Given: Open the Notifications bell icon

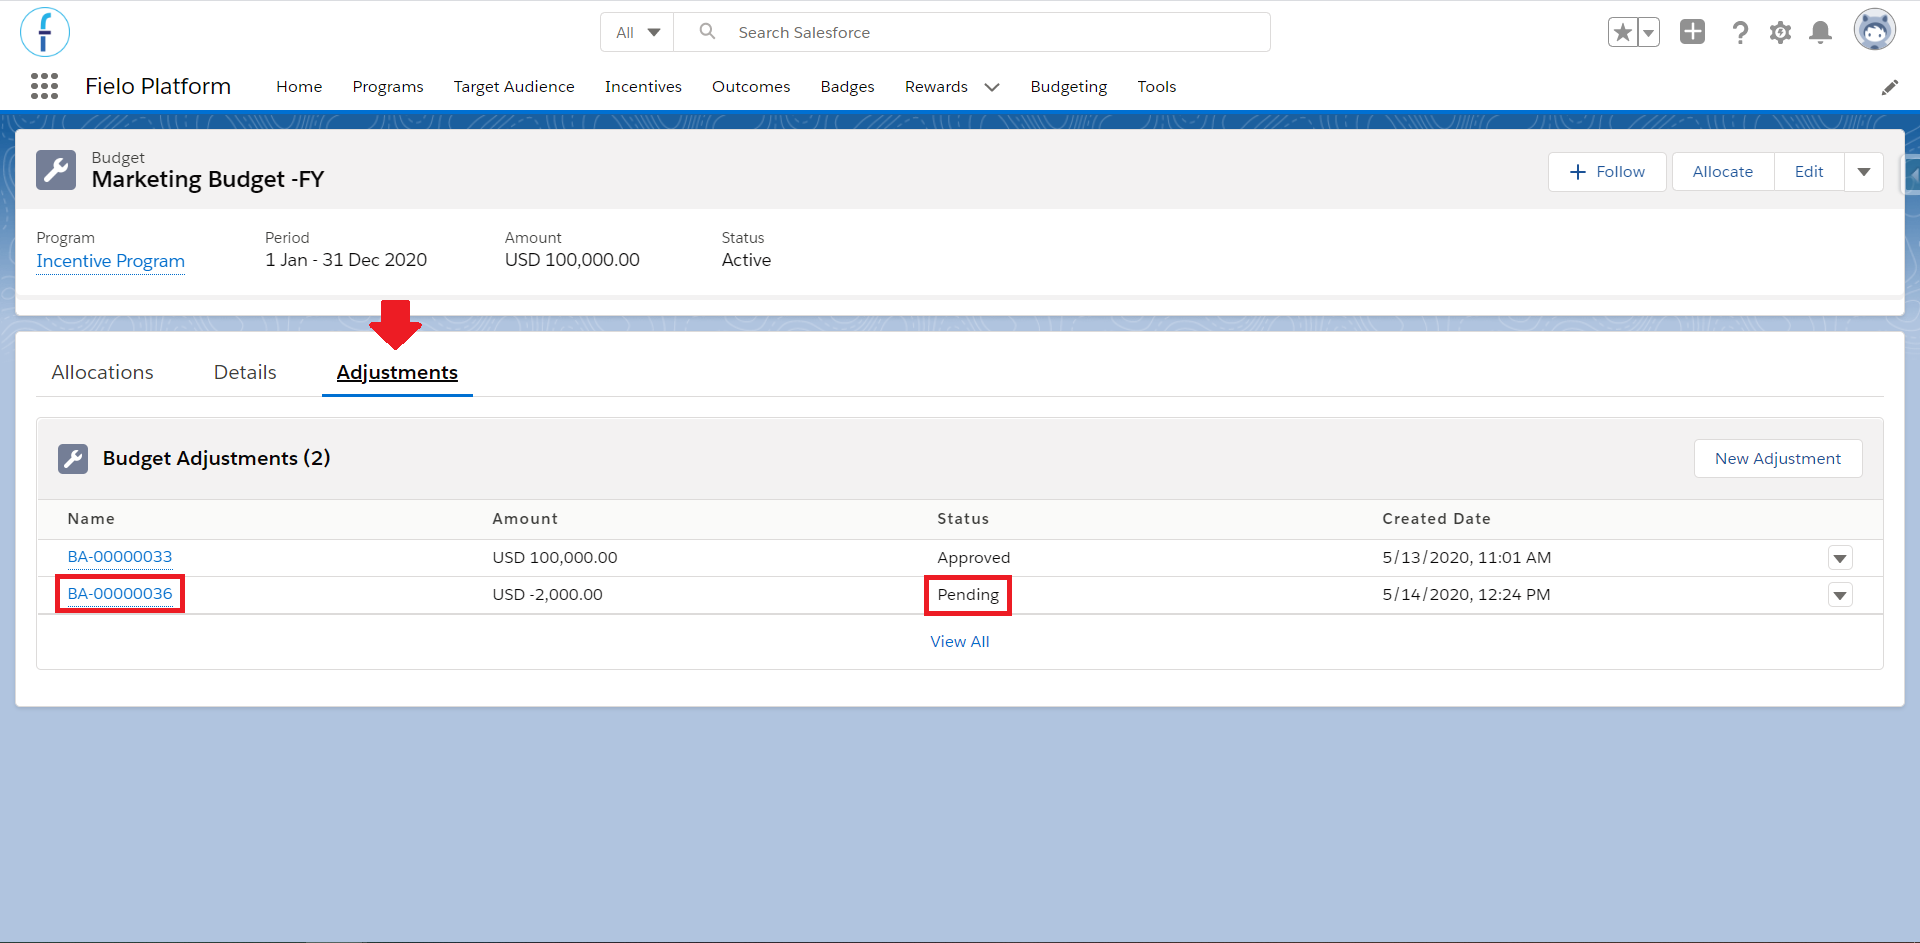Looking at the screenshot, I should pyautogui.click(x=1821, y=32).
